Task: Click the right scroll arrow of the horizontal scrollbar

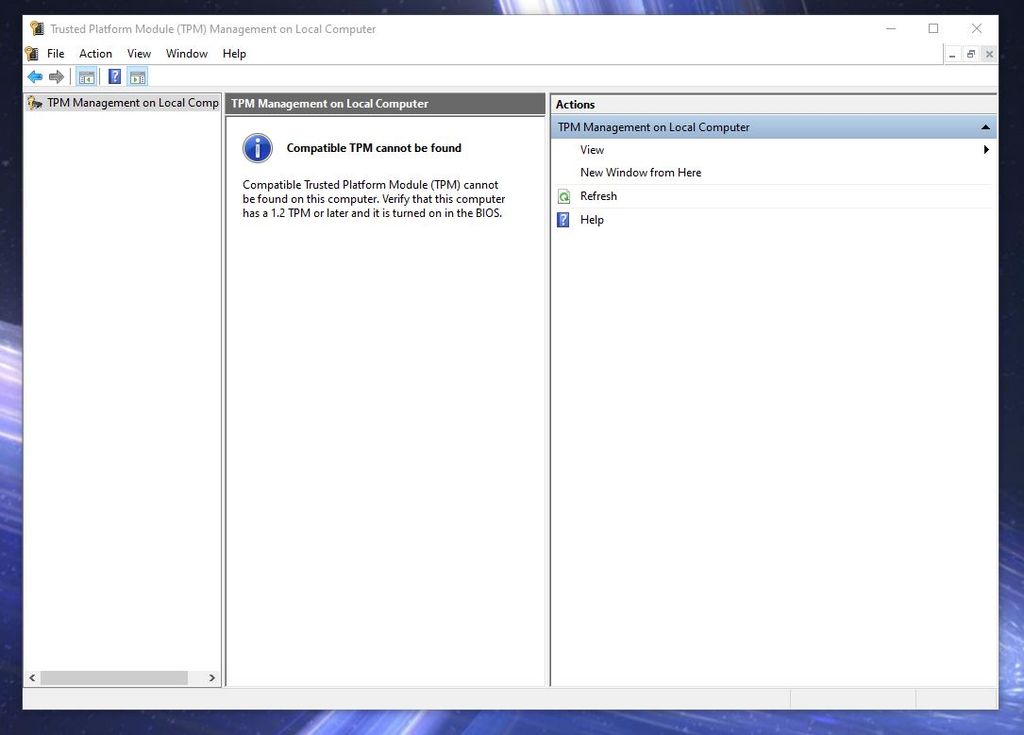Action: [211, 677]
